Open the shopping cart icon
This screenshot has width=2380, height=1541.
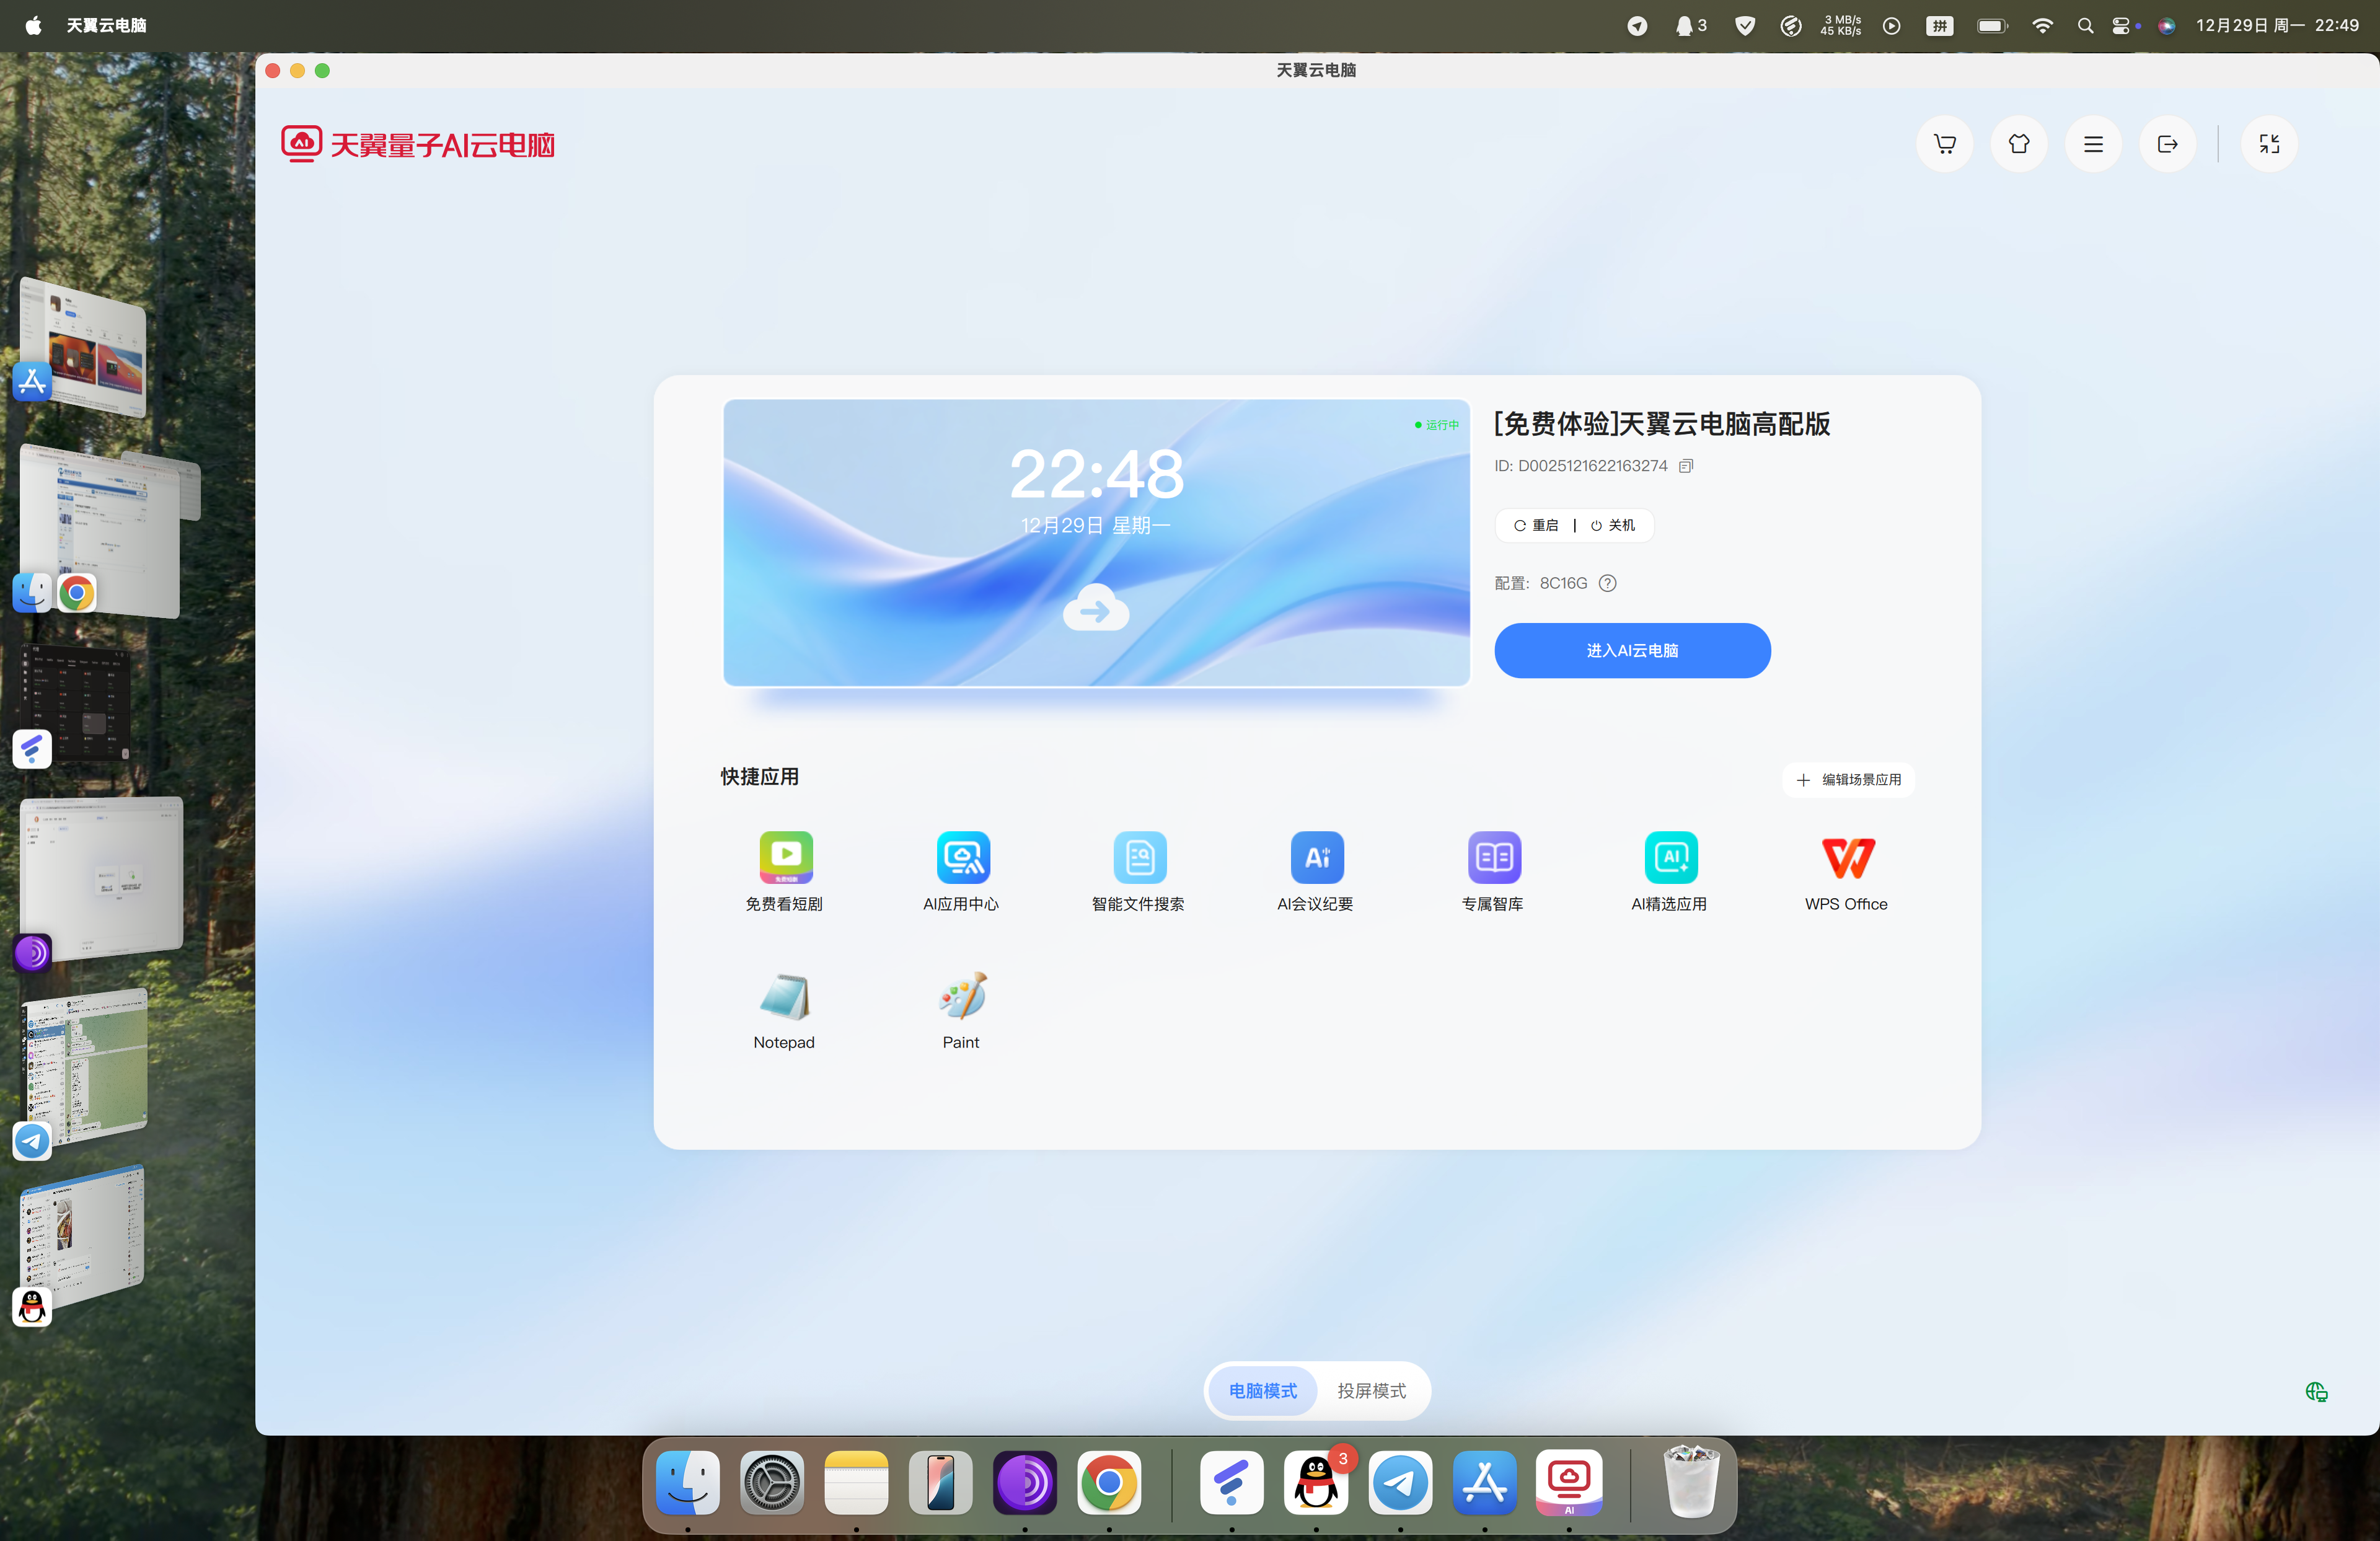click(1944, 144)
